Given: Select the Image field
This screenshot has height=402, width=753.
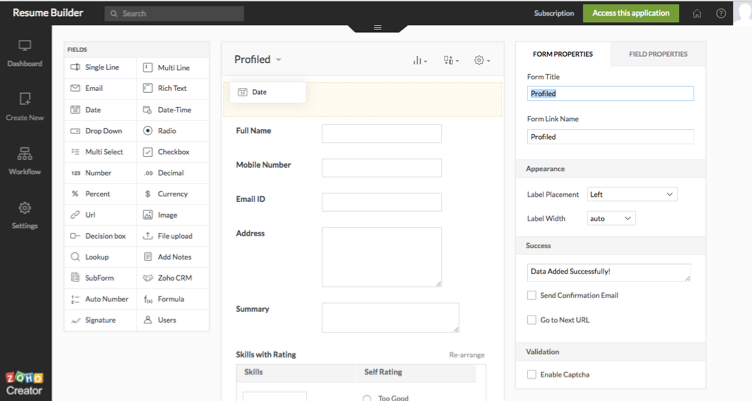Looking at the screenshot, I should point(173,215).
